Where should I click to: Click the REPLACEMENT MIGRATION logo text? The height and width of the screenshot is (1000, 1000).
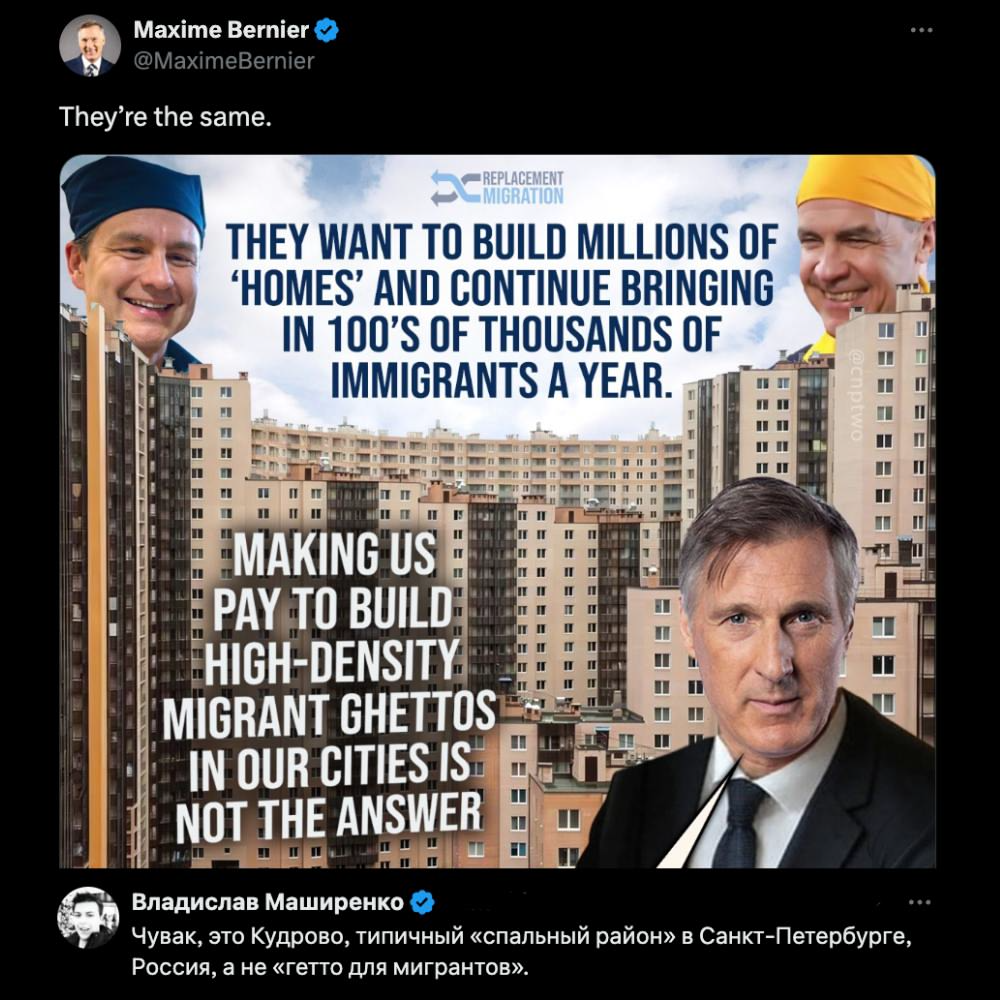[x=522, y=188]
